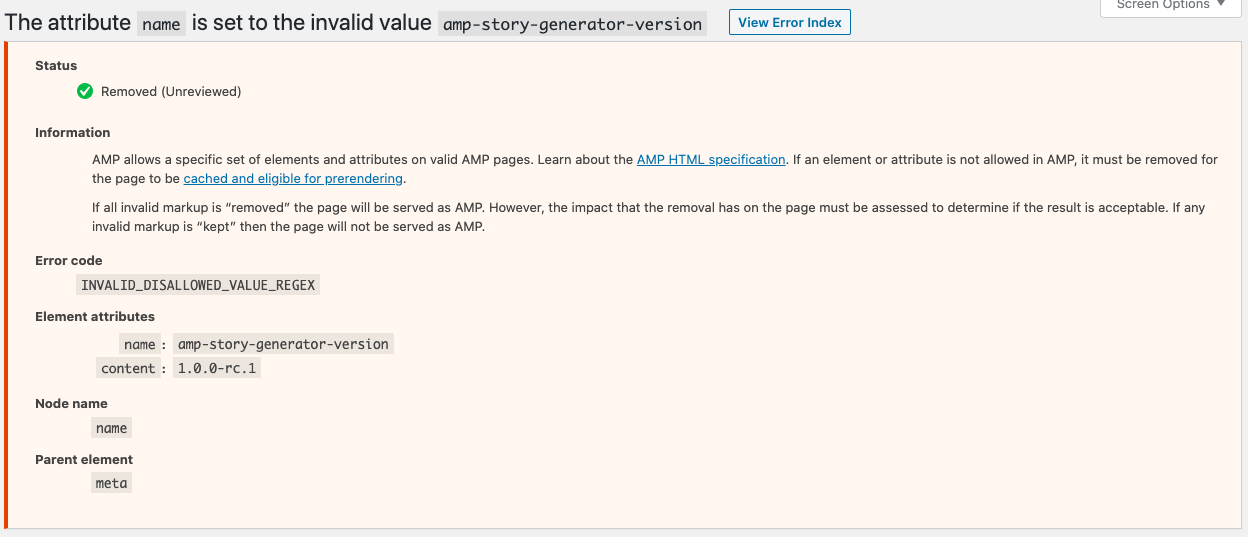The image size is (1248, 537).
Task: Click the Node name heading
Action: coord(71,403)
